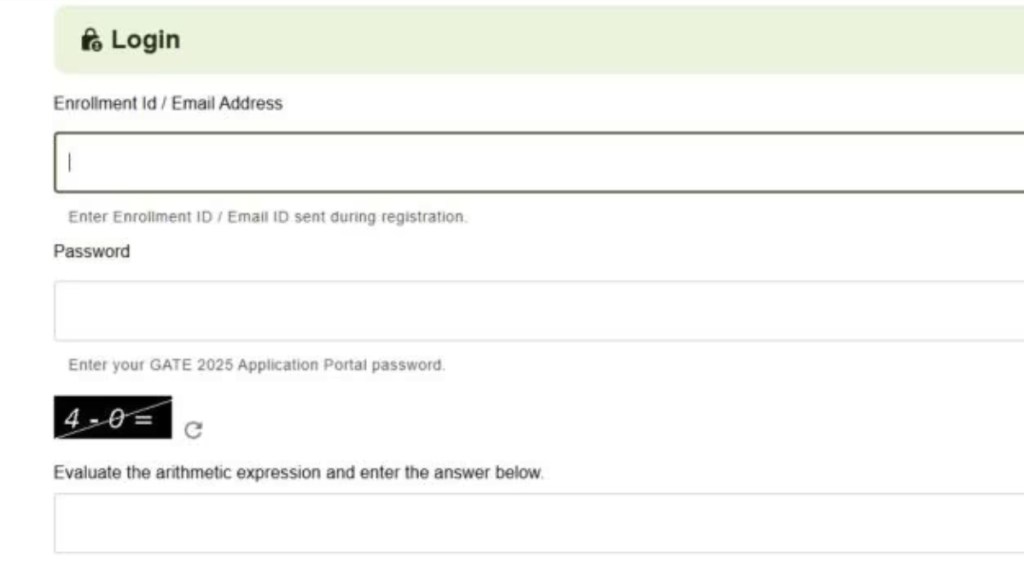This screenshot has height=576, width=1024.
Task: Click the digit 4 in the captcha
Action: pyautogui.click(x=72, y=419)
